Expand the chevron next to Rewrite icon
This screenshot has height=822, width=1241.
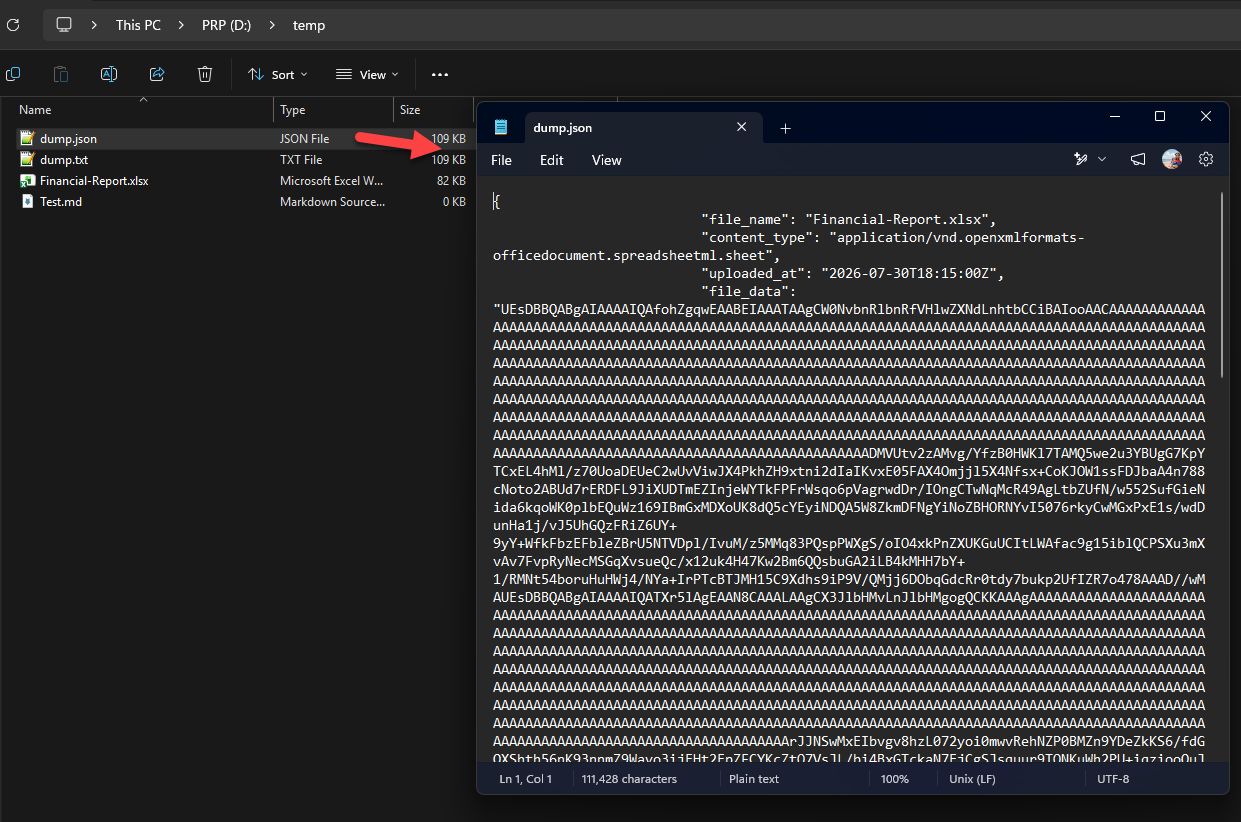[x=1102, y=159]
